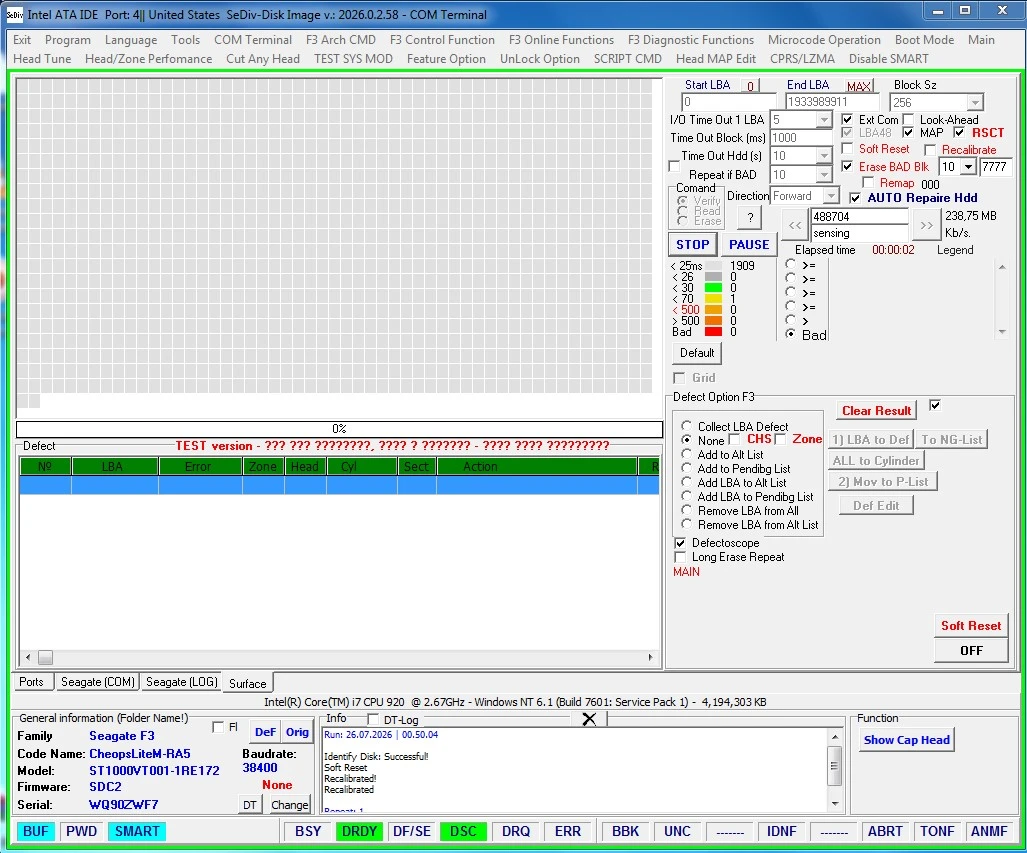Click the Start LBA 0 reset button
This screenshot has width=1027, height=853.
click(x=750, y=86)
